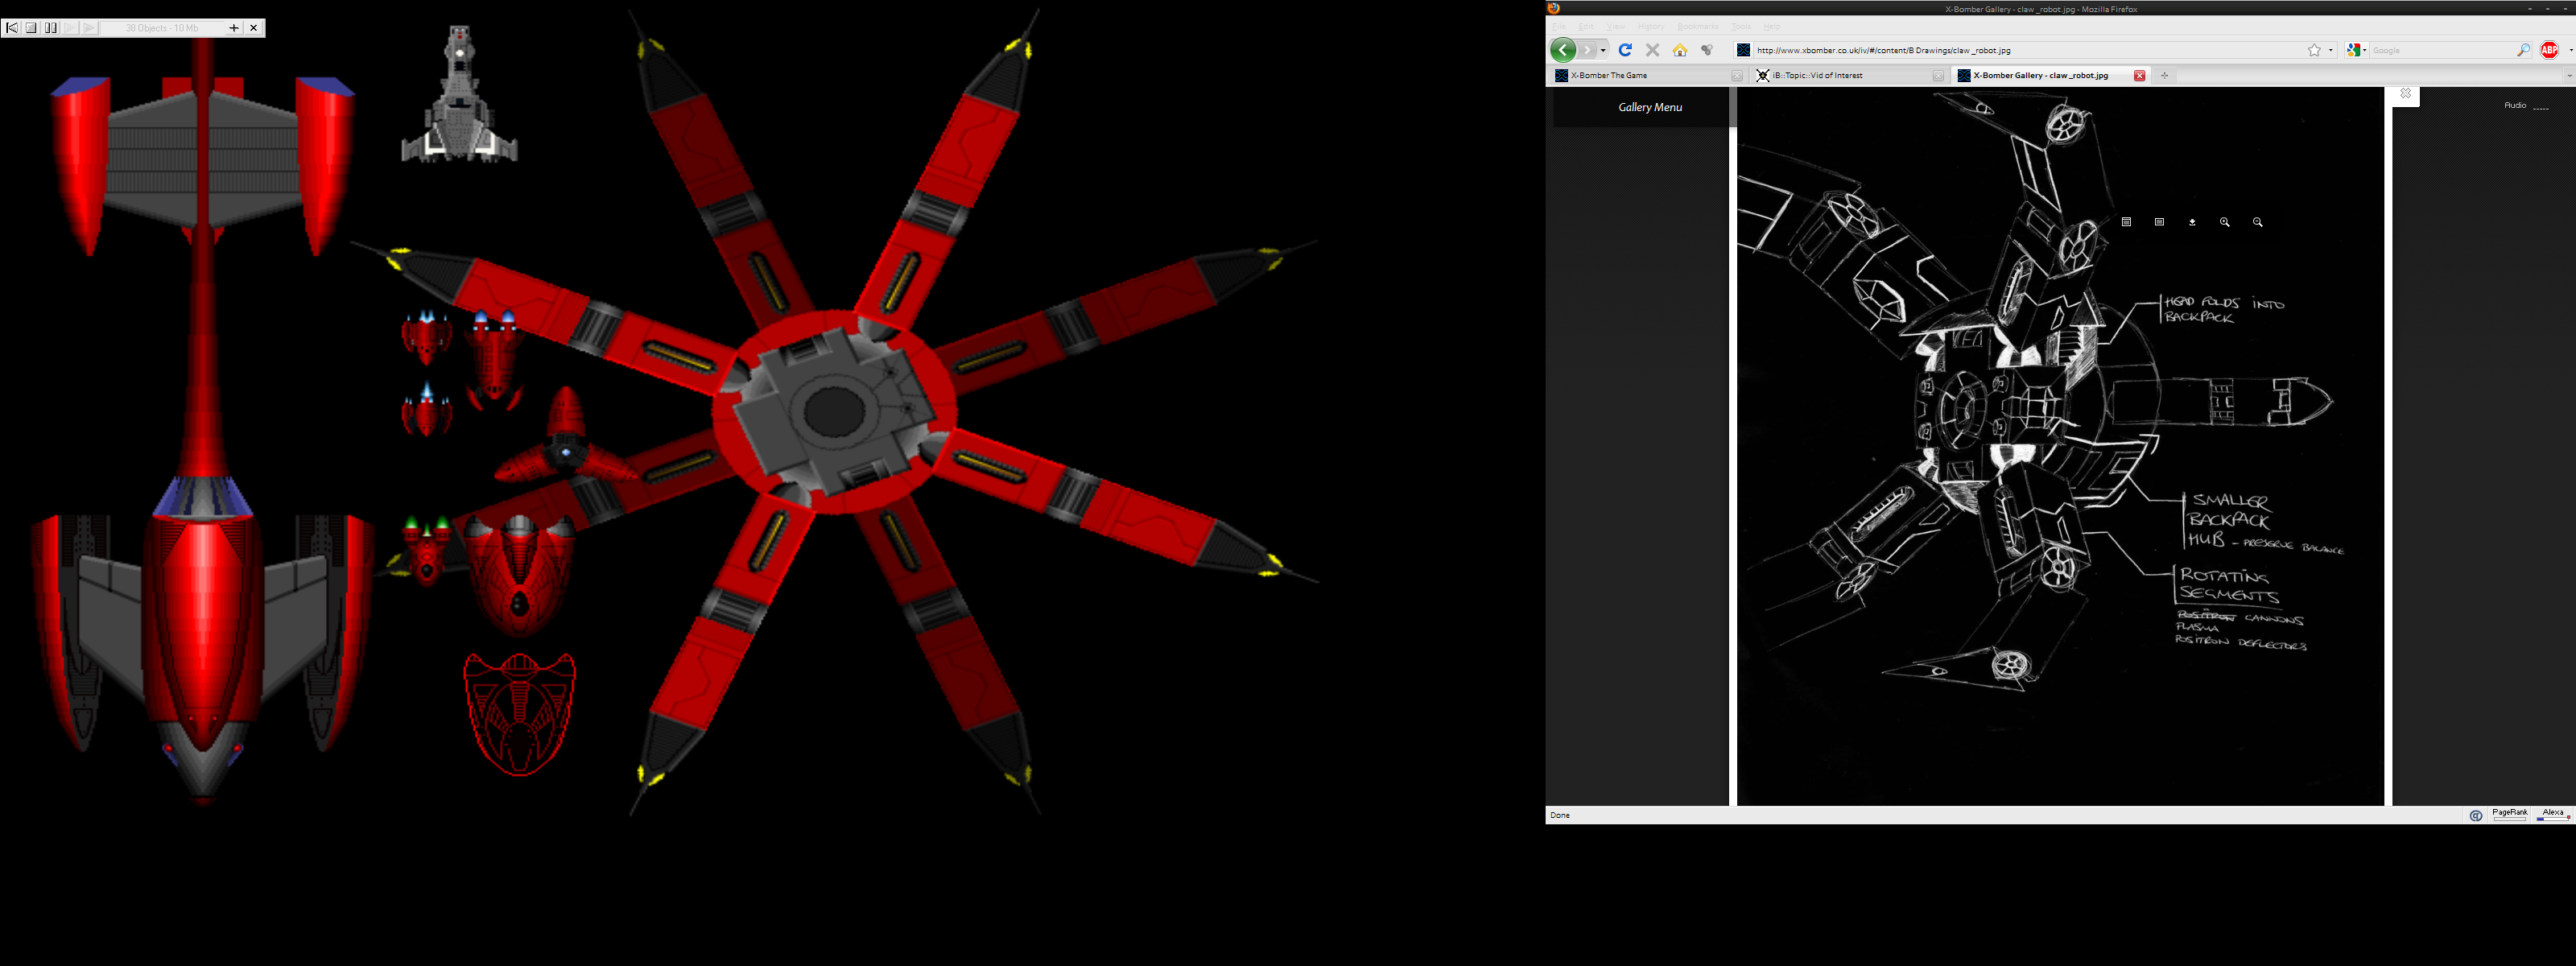This screenshot has height=966, width=2576.
Task: Open the History menu in Firefox
Action: [1651, 26]
